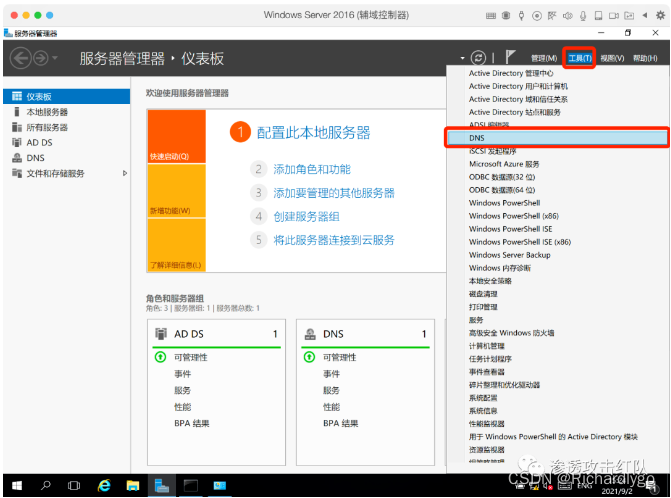671x498 pixels.
Task: Open taskbar search magnifier
Action: click(45, 486)
